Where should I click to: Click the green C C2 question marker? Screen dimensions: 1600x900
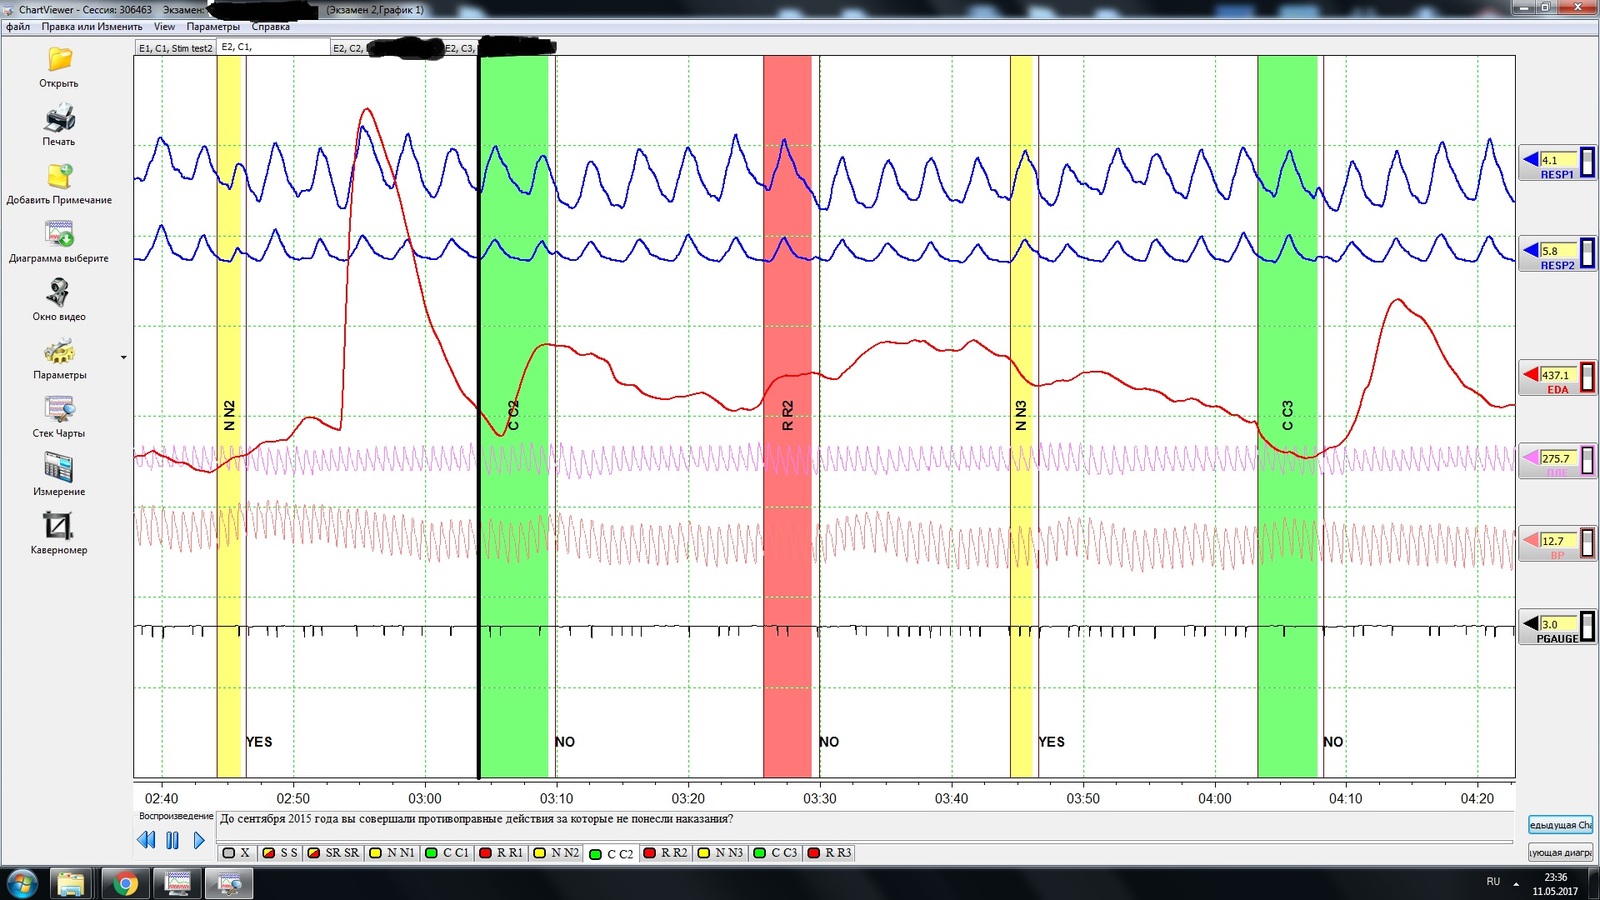pyautogui.click(x=514, y=416)
